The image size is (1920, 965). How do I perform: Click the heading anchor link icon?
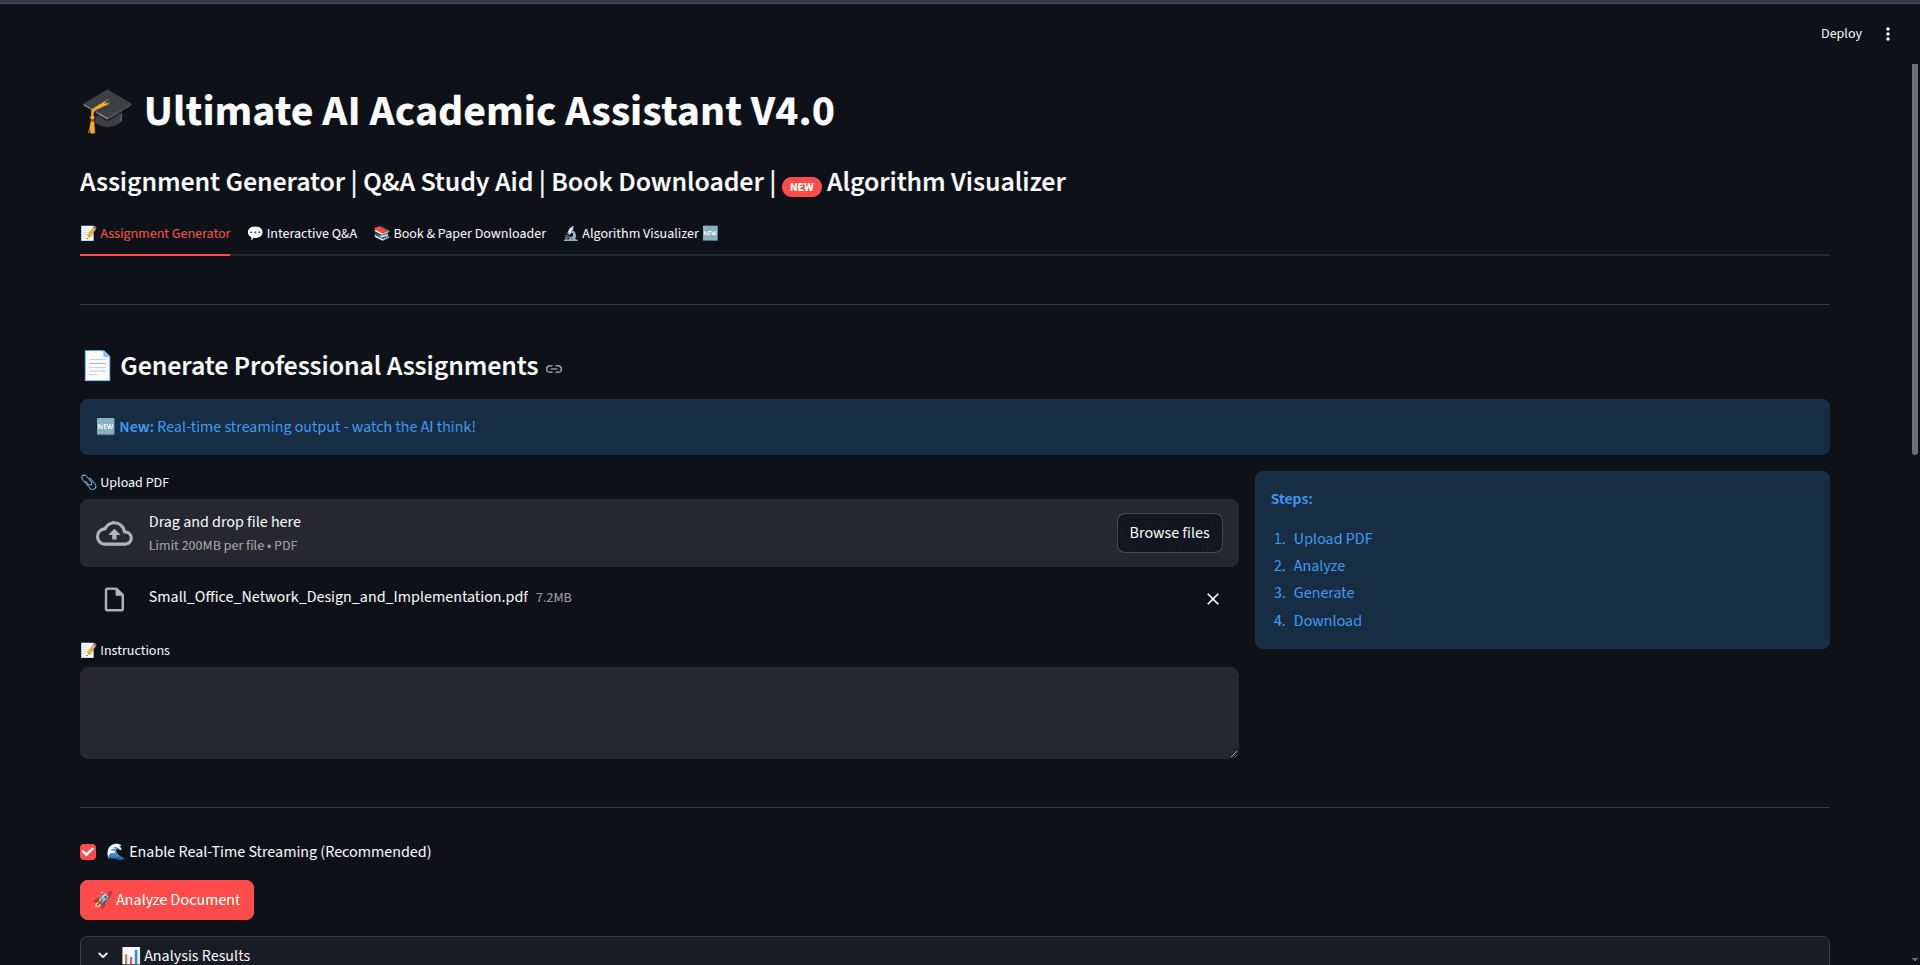[554, 369]
